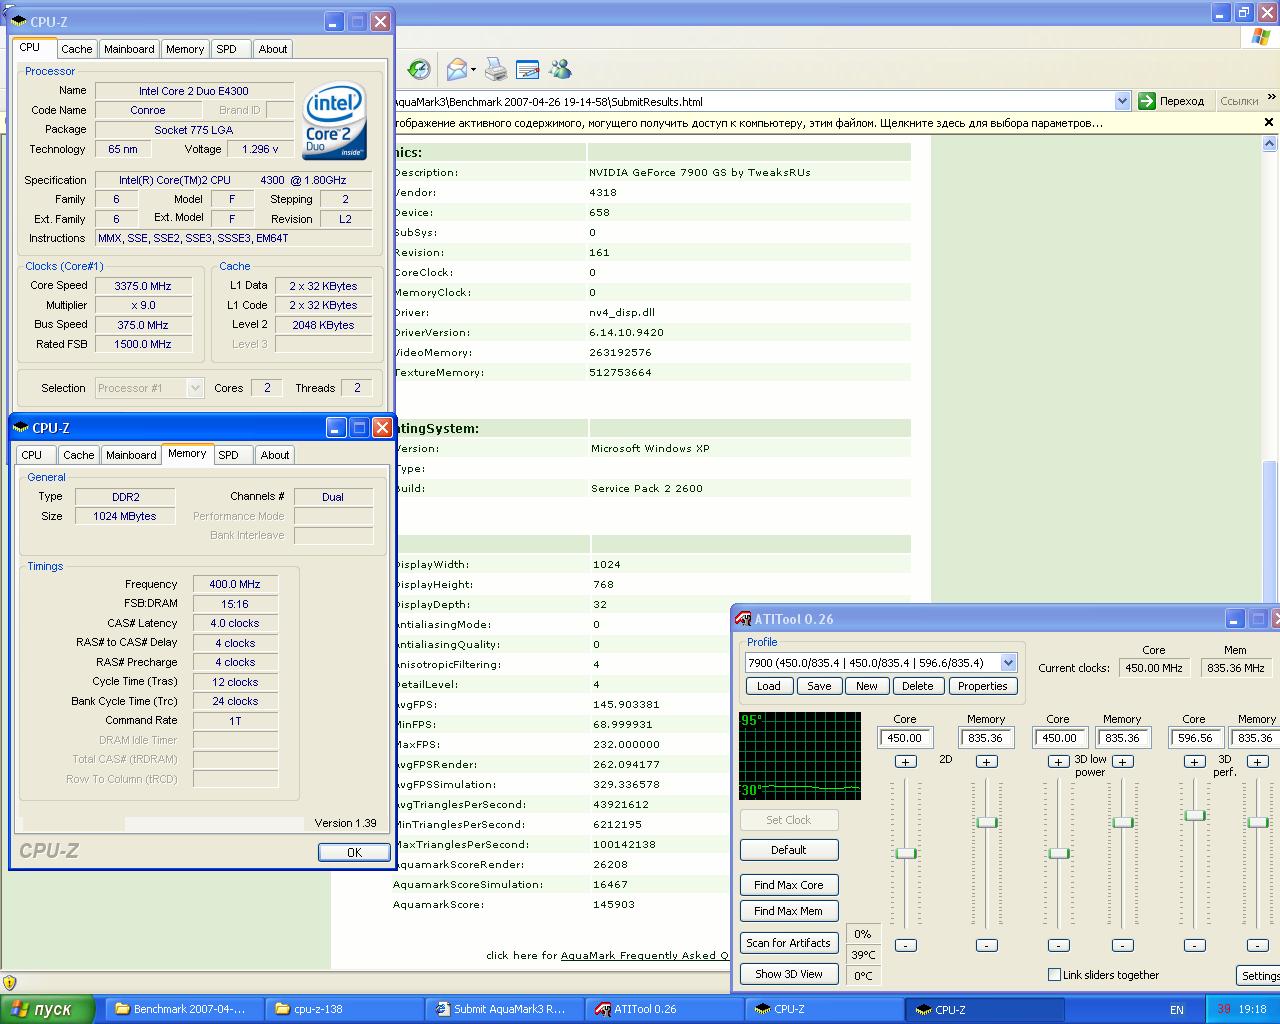This screenshot has height=1024, width=1280.
Task: Click the Core Speed 3375.0 MHz value
Action: [143, 286]
